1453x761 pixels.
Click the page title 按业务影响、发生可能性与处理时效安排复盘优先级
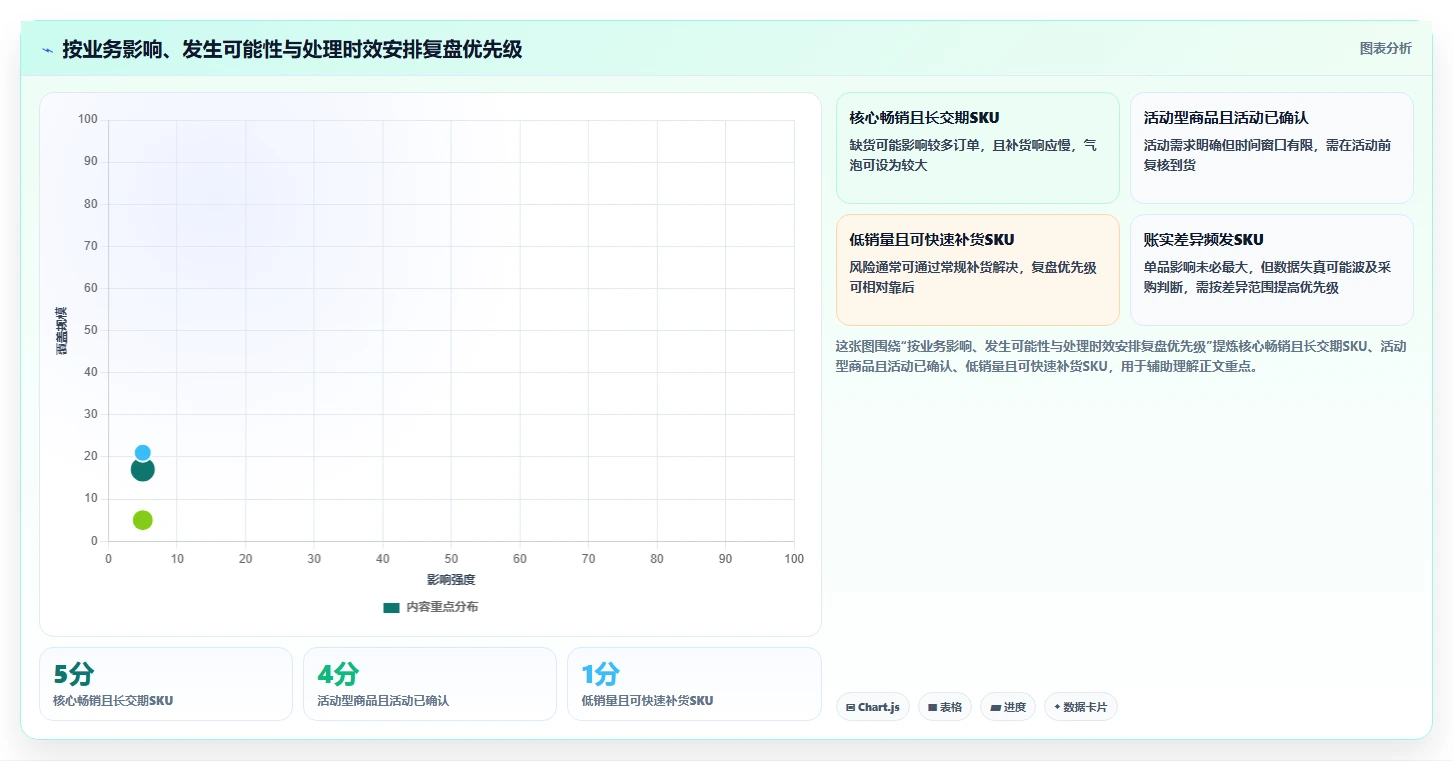(x=292, y=49)
